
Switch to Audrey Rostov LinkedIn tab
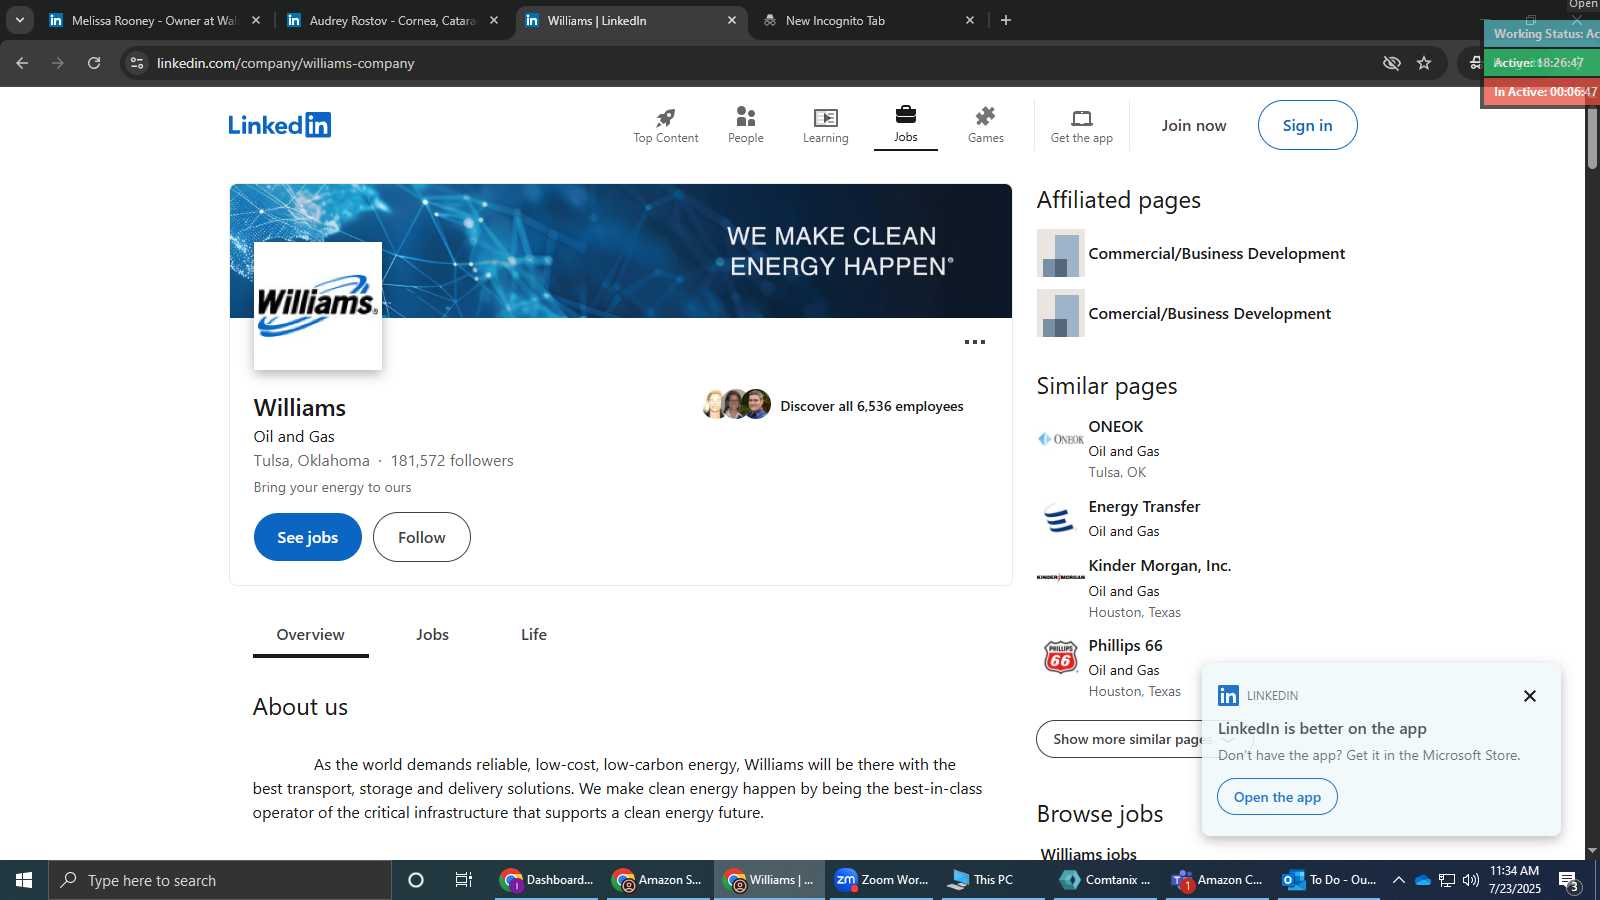point(392,20)
